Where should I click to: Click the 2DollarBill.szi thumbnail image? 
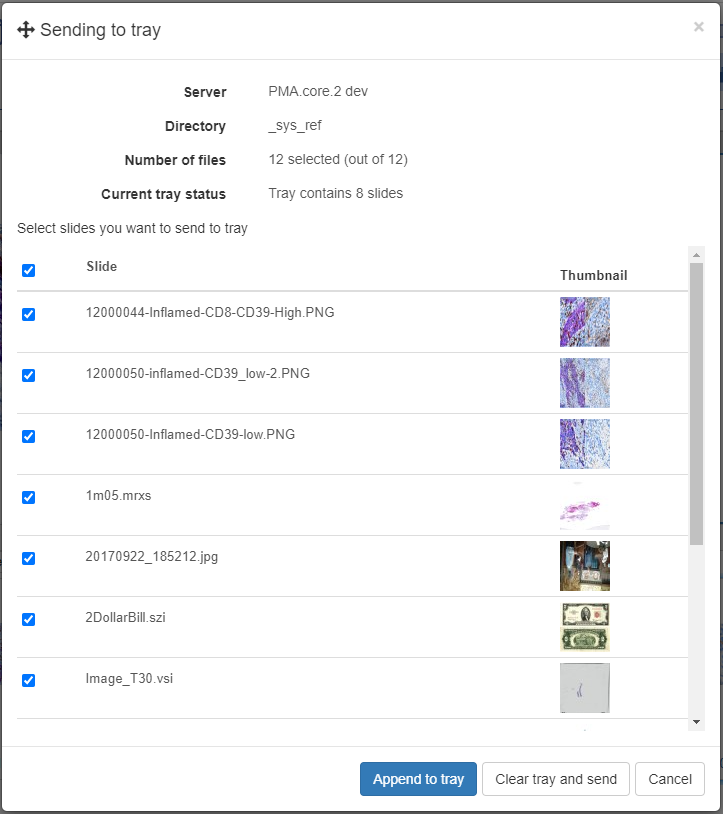point(584,627)
